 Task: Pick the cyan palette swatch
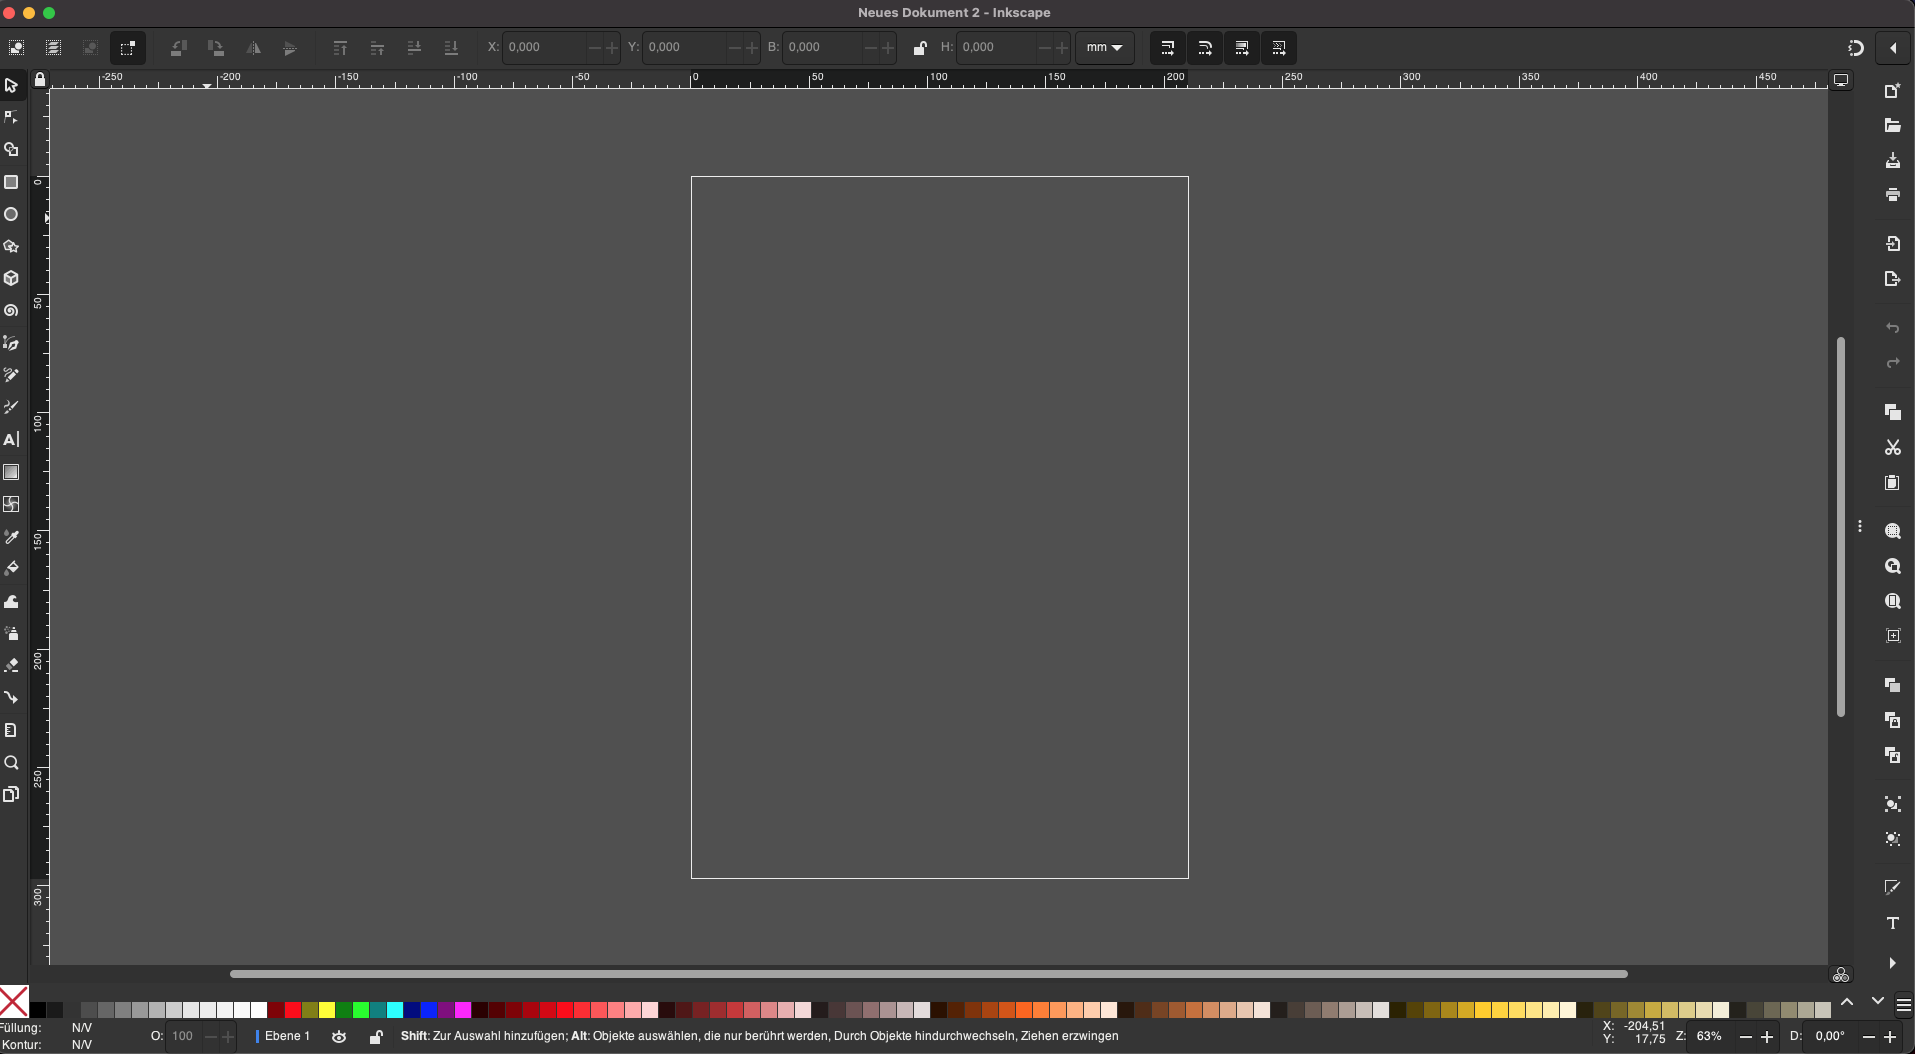click(395, 1010)
